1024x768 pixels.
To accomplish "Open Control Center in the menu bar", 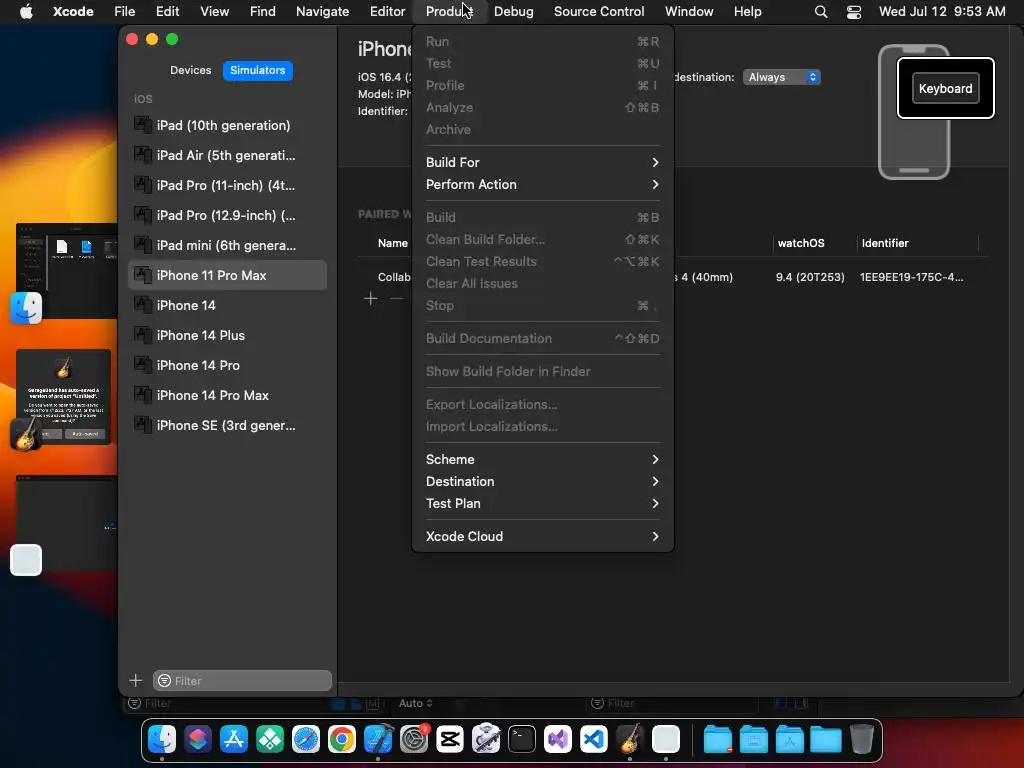I will 854,12.
